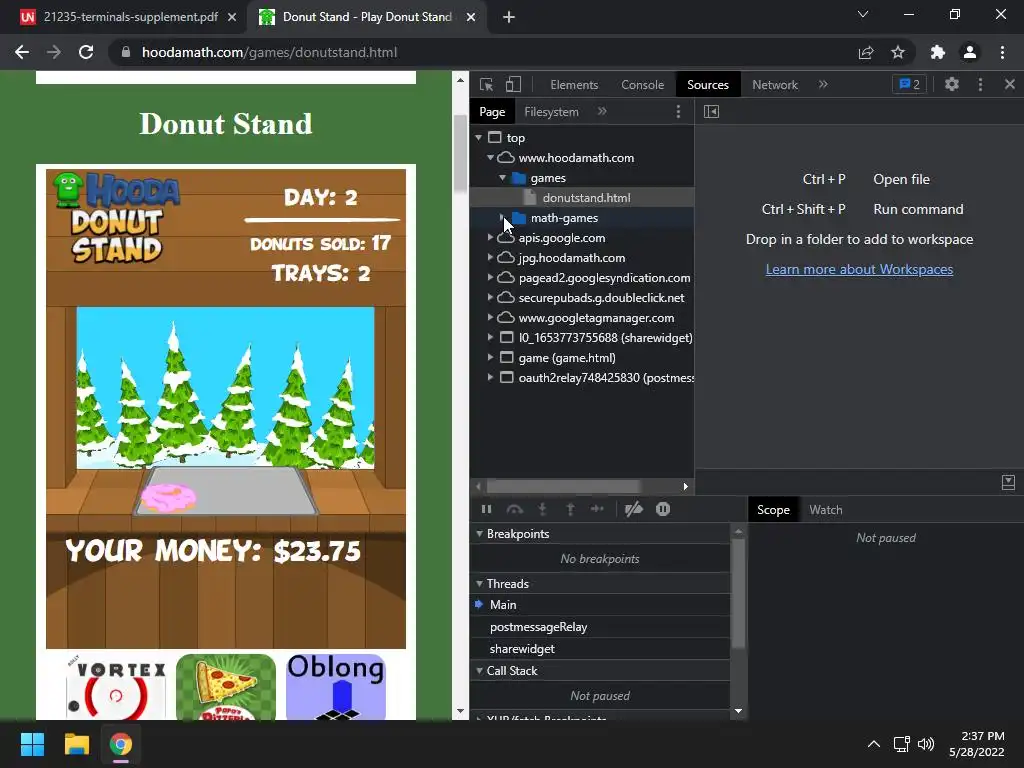Image resolution: width=1024 pixels, height=768 pixels.
Task: Collapse the top frame tree node
Action: (x=479, y=138)
